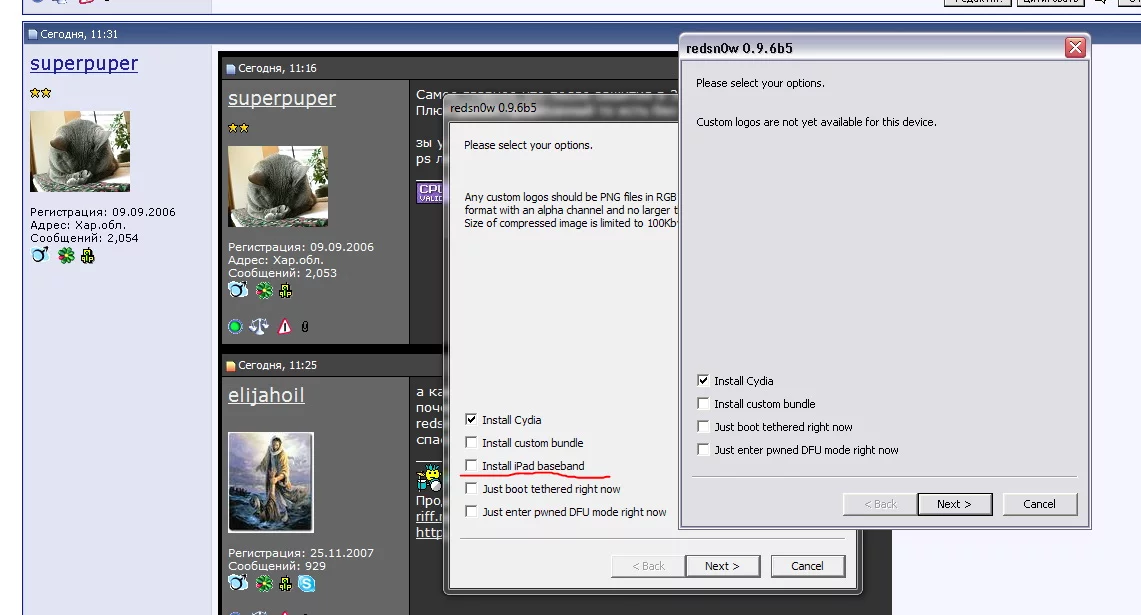Click red warning triangle icon in 11:16 post
The height and width of the screenshot is (615, 1141).
[x=285, y=327]
